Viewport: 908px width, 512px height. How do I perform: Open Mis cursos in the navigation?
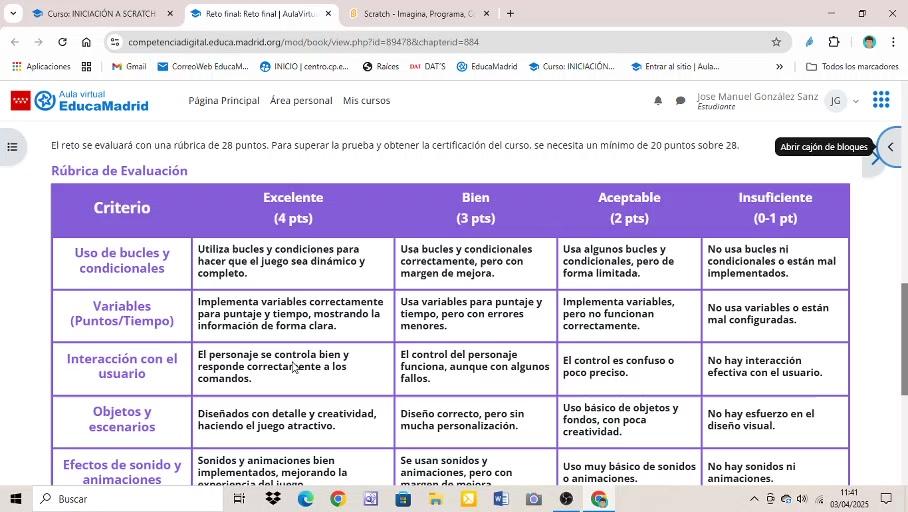(367, 101)
